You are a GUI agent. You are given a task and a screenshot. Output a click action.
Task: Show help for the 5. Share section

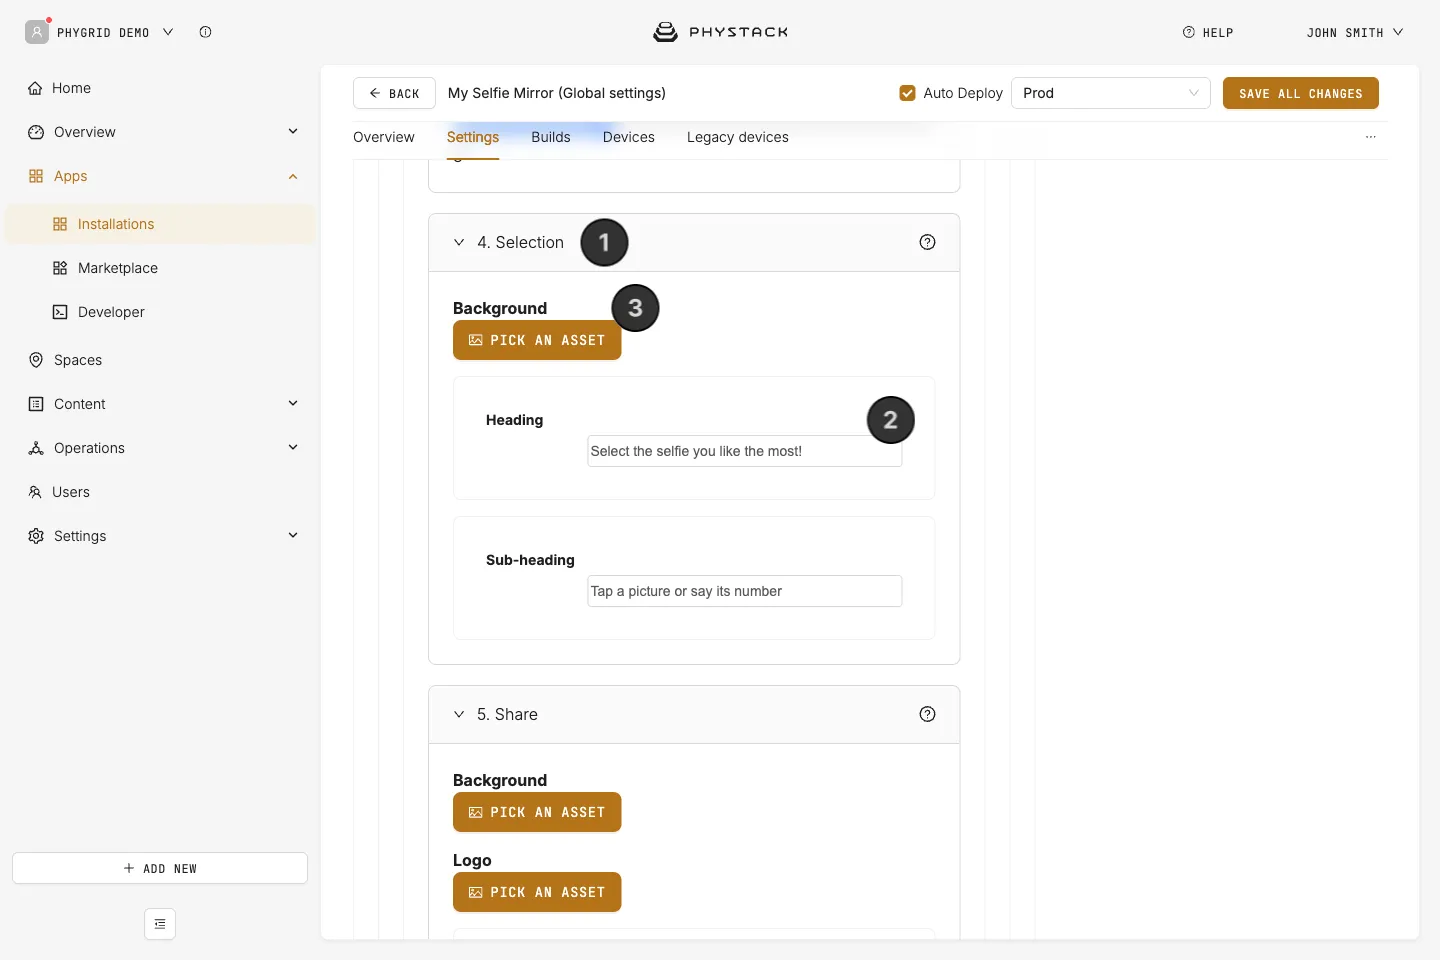point(927,714)
